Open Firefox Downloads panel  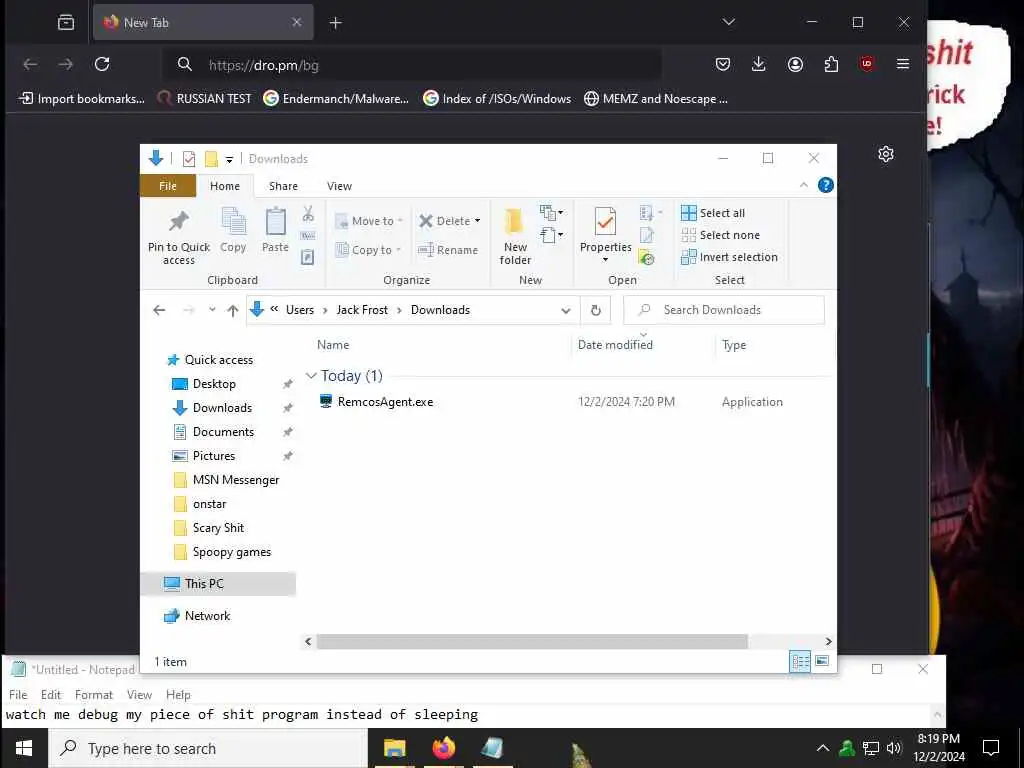(758, 64)
